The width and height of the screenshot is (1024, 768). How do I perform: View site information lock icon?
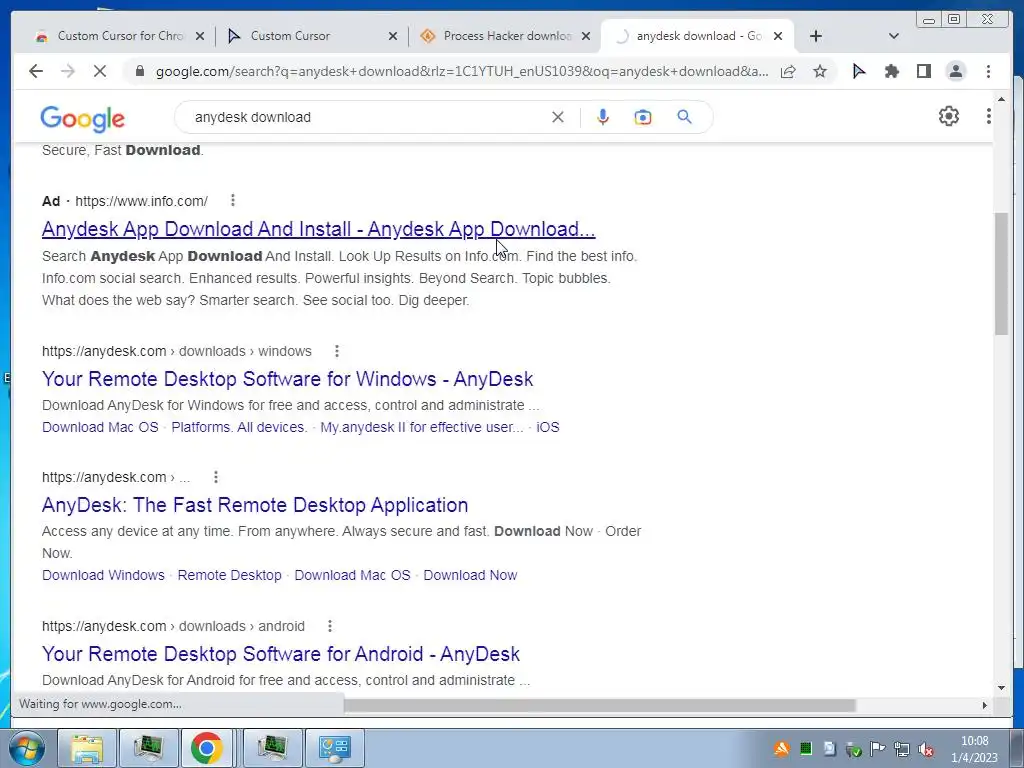click(139, 71)
